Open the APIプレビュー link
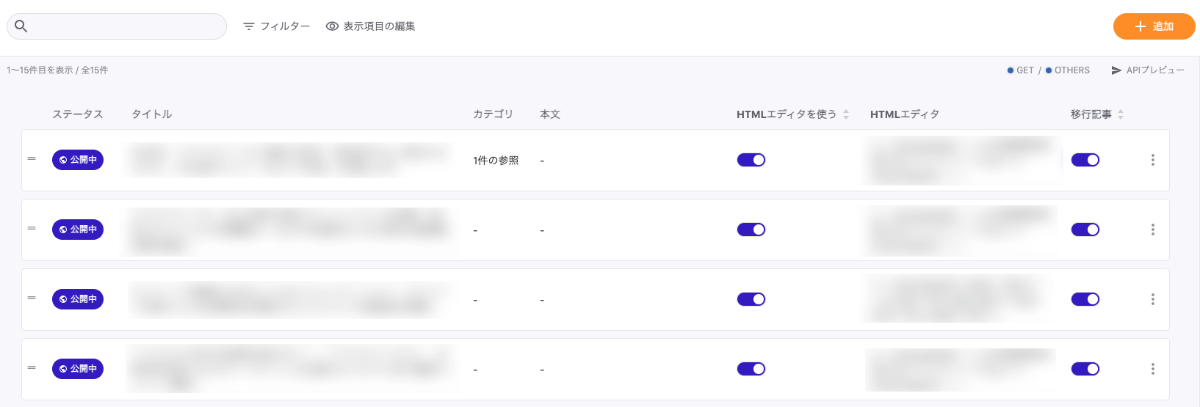This screenshot has height=407, width=1200. (x=1147, y=71)
